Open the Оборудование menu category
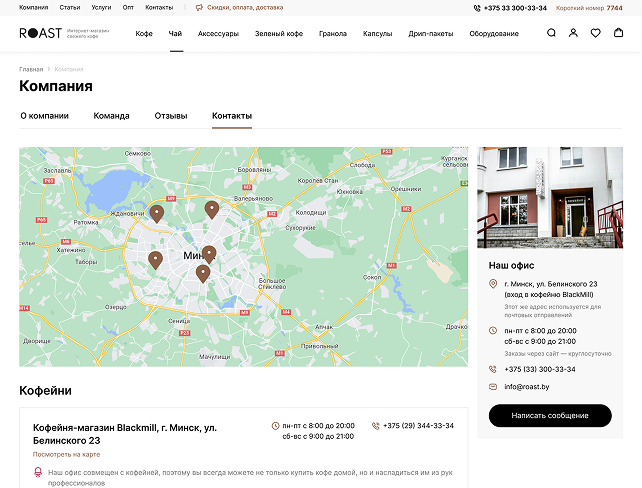Image resolution: width=642 pixels, height=488 pixels. (x=493, y=34)
